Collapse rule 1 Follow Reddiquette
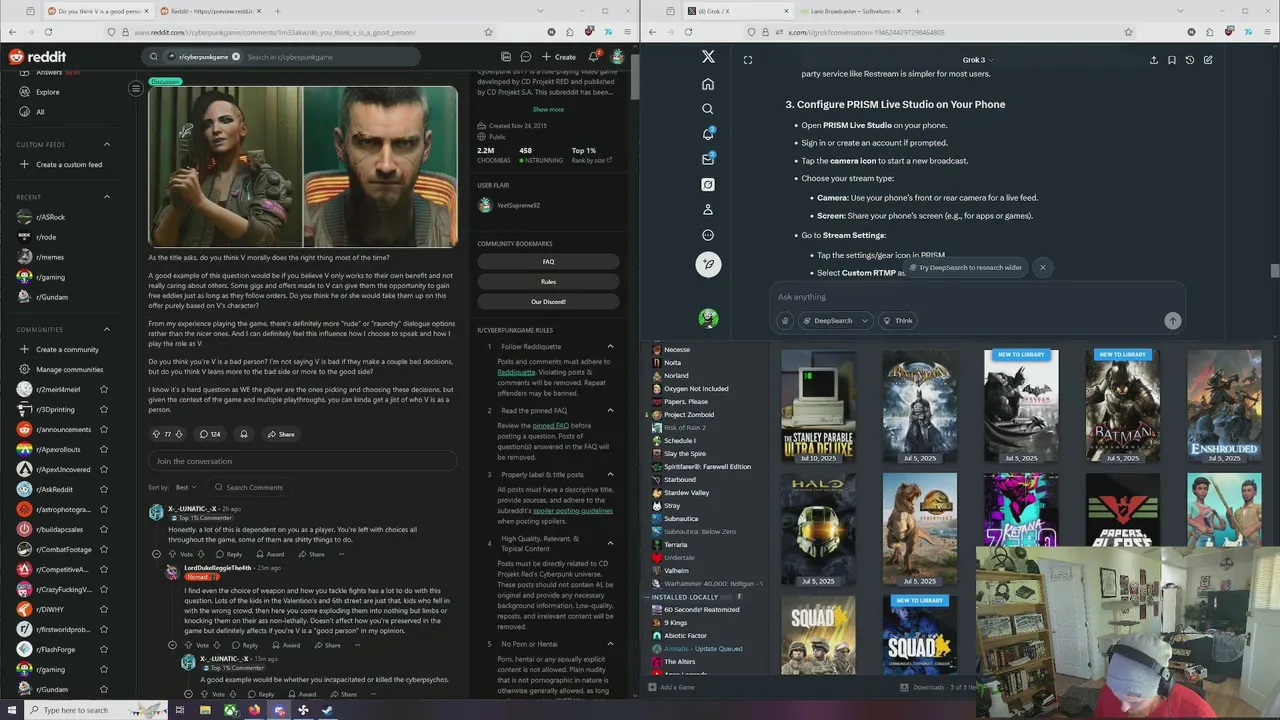The width and height of the screenshot is (1280, 720). pos(610,346)
